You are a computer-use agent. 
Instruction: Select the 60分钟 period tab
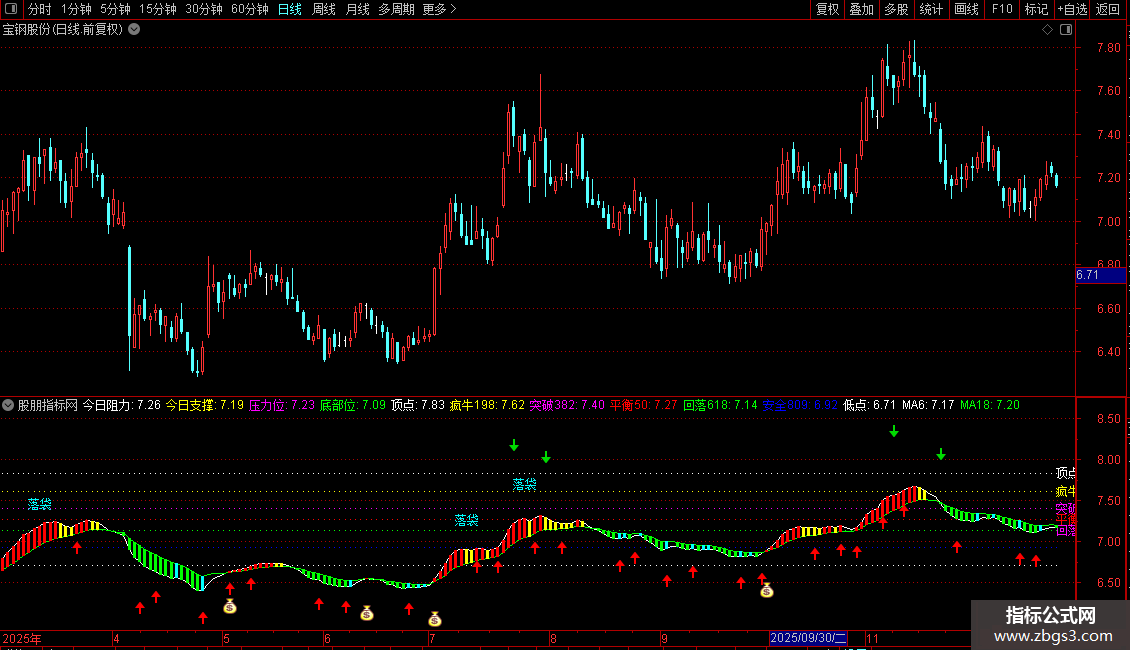coord(250,9)
